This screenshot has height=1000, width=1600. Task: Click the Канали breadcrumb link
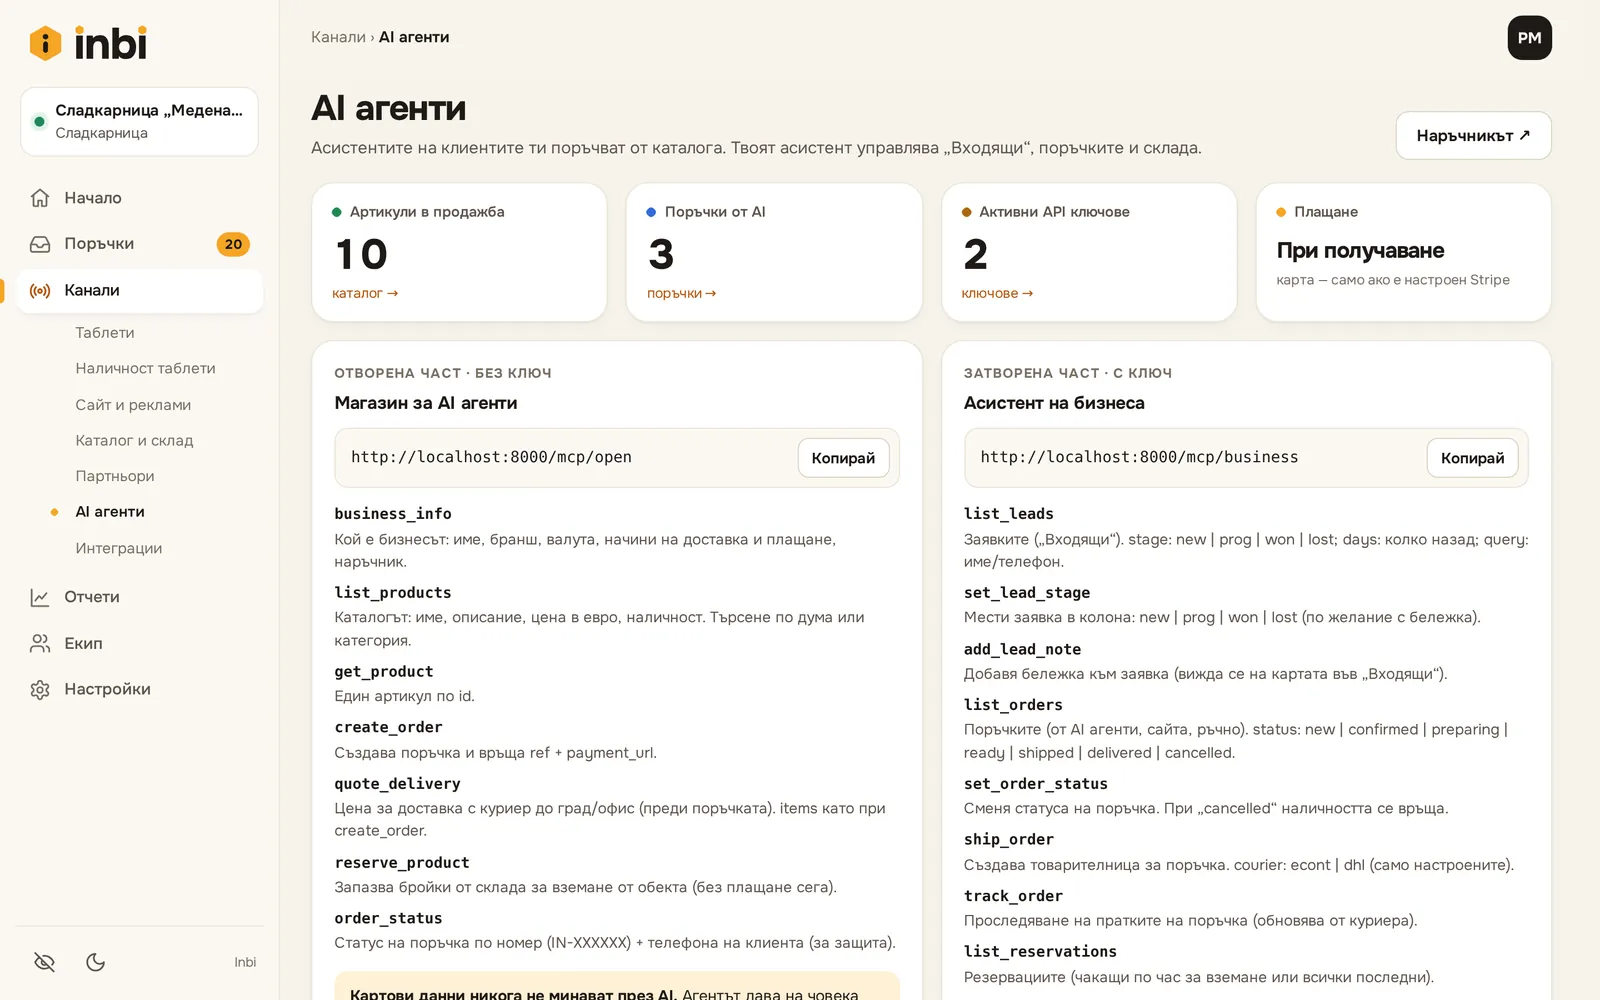(x=338, y=37)
